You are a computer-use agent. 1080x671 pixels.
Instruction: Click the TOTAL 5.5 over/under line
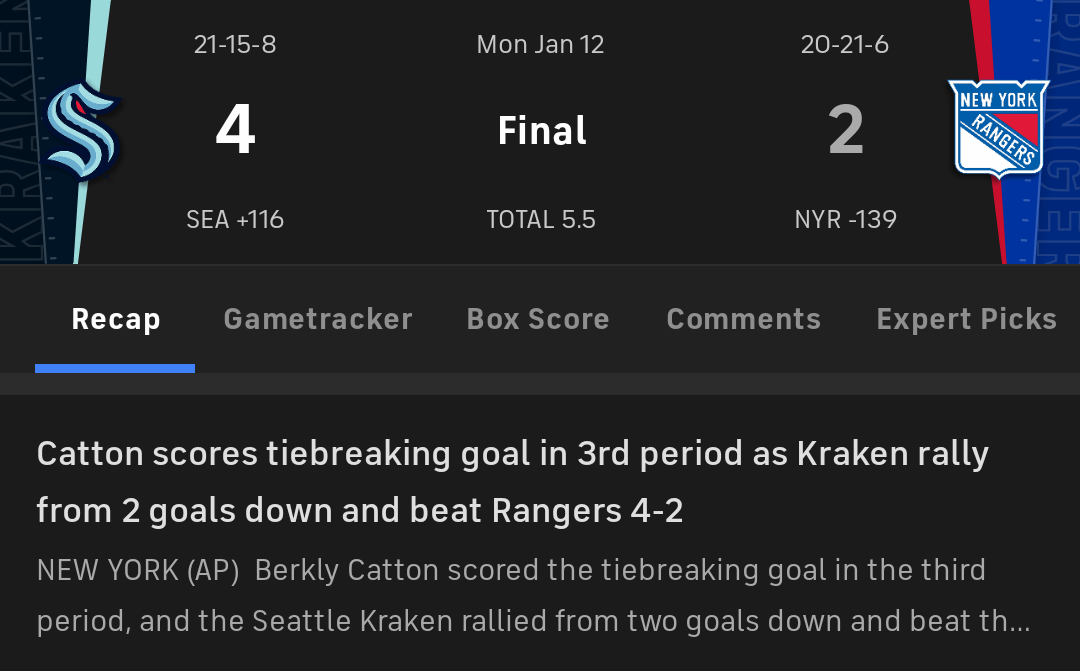(x=541, y=219)
